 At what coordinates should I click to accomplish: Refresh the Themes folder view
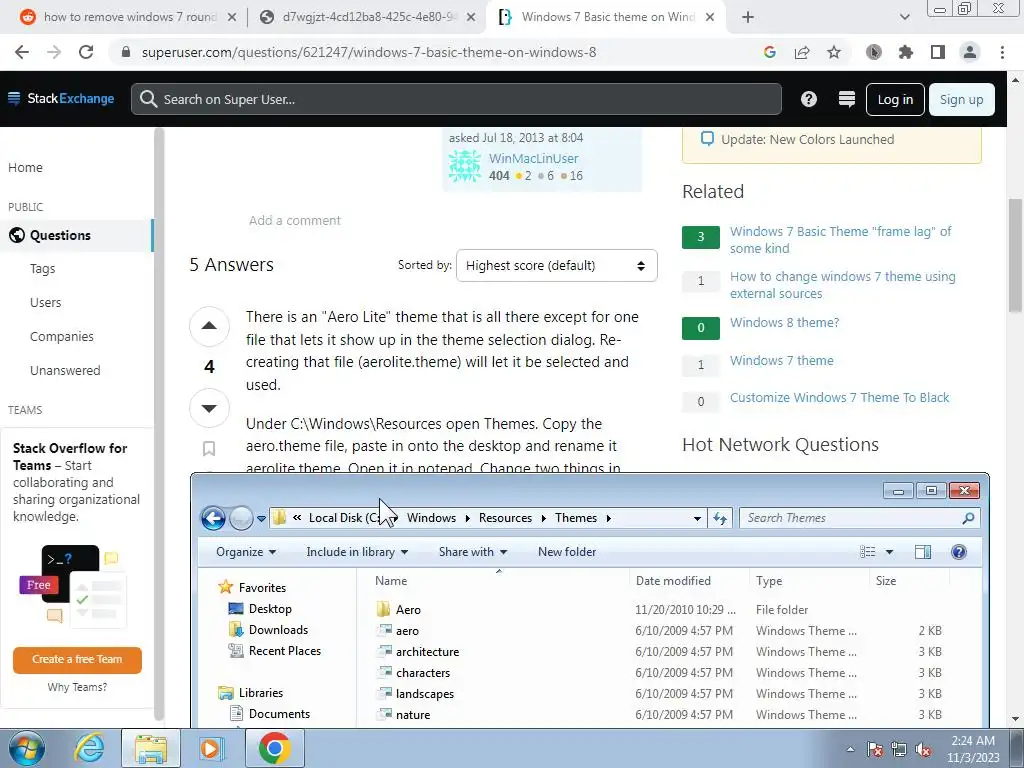(720, 519)
